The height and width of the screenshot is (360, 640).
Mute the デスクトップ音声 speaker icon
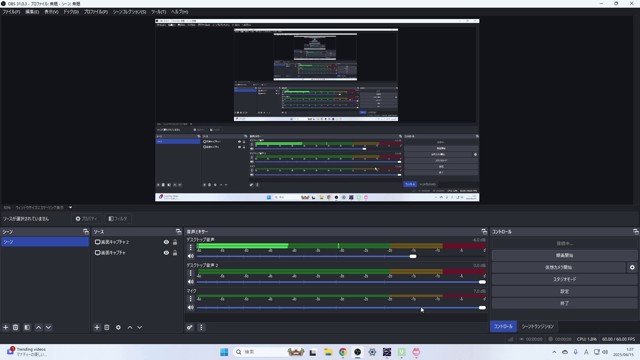tap(191, 256)
